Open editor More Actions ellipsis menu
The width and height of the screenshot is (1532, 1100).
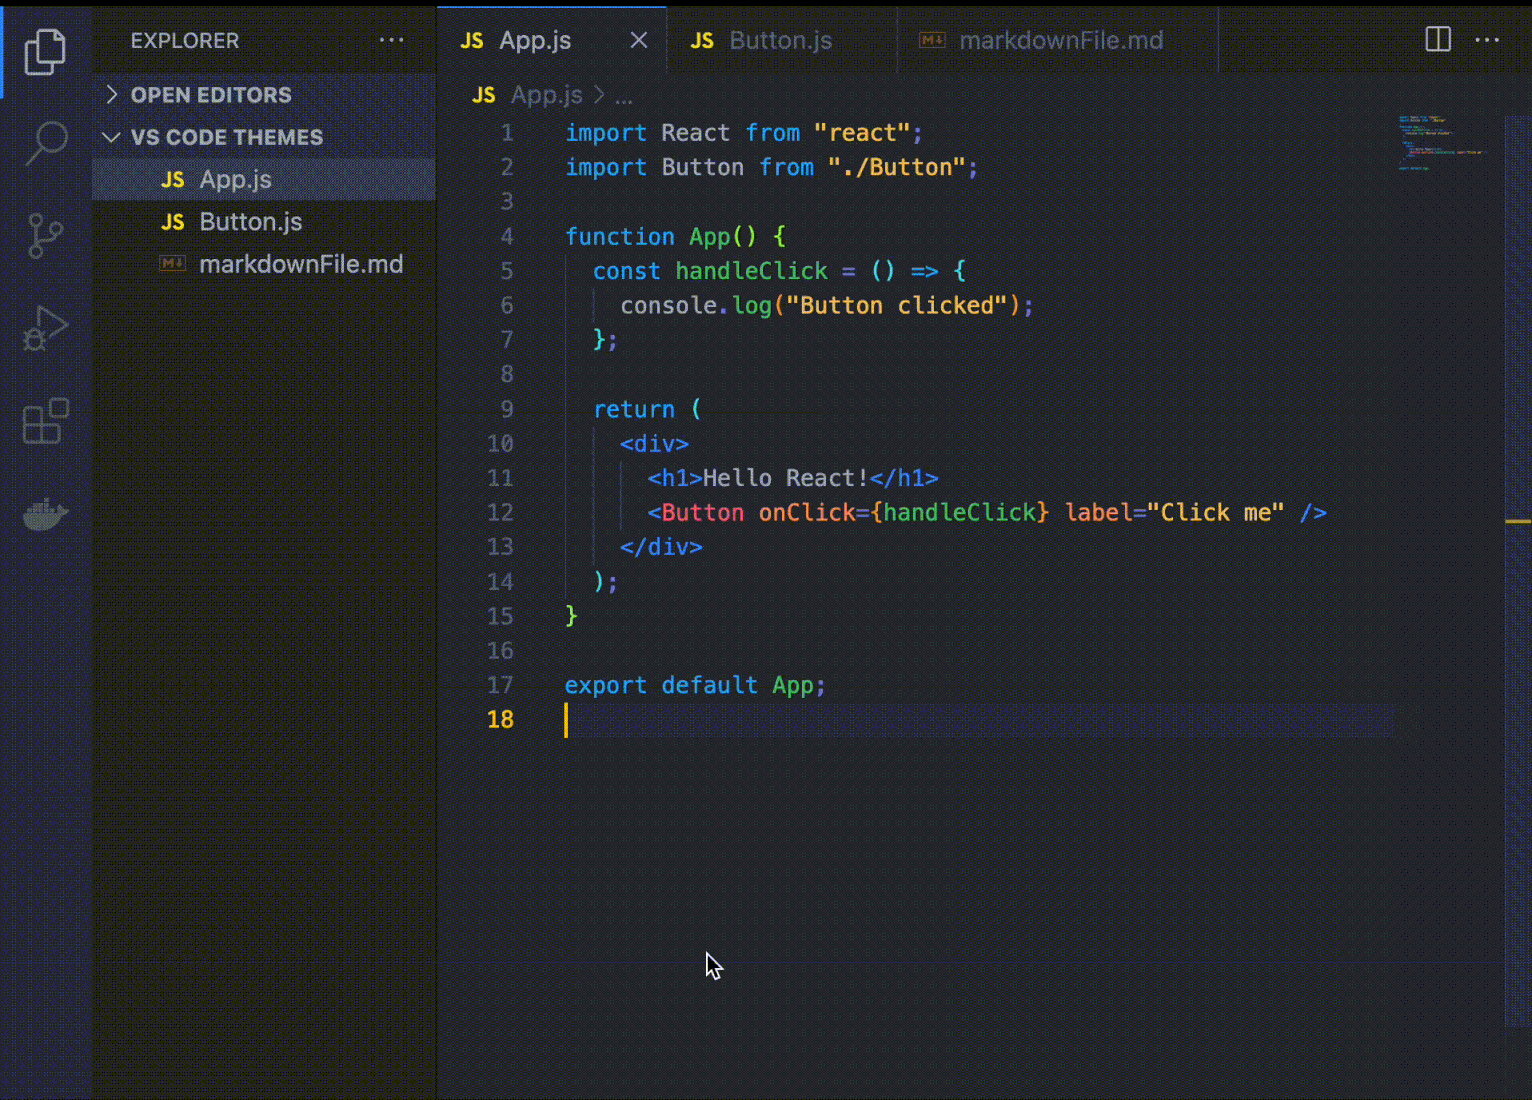[1487, 40]
